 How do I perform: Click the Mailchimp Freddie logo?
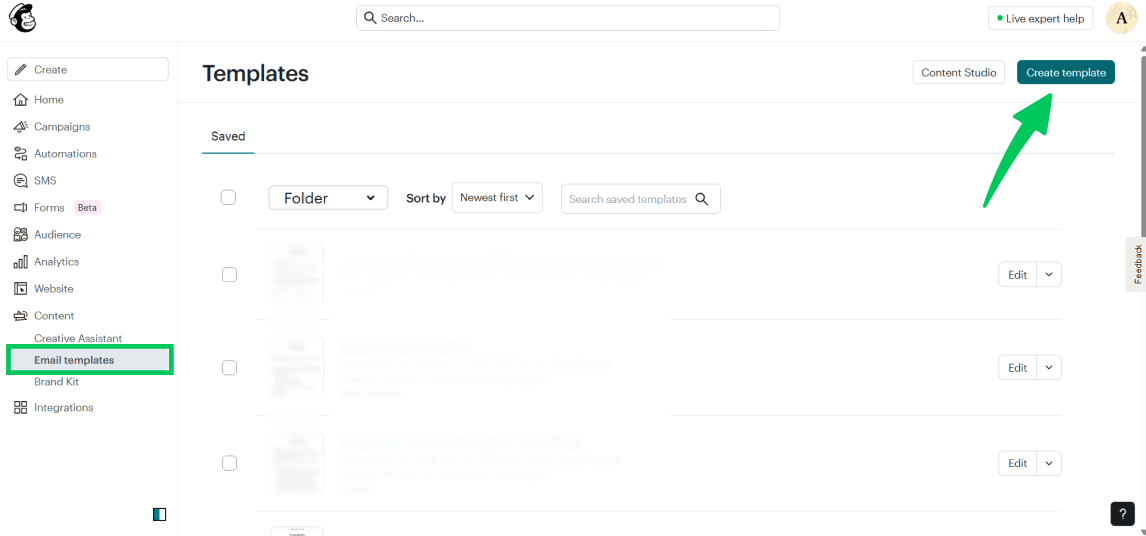click(23, 19)
